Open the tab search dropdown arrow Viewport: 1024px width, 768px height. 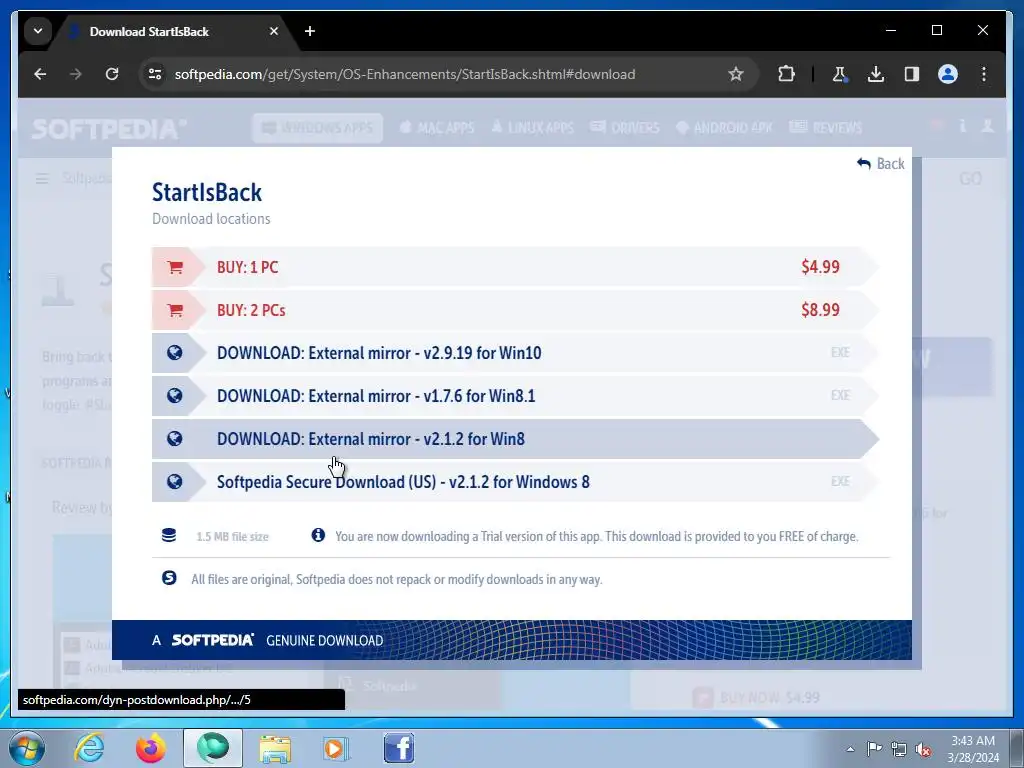[x=38, y=31]
